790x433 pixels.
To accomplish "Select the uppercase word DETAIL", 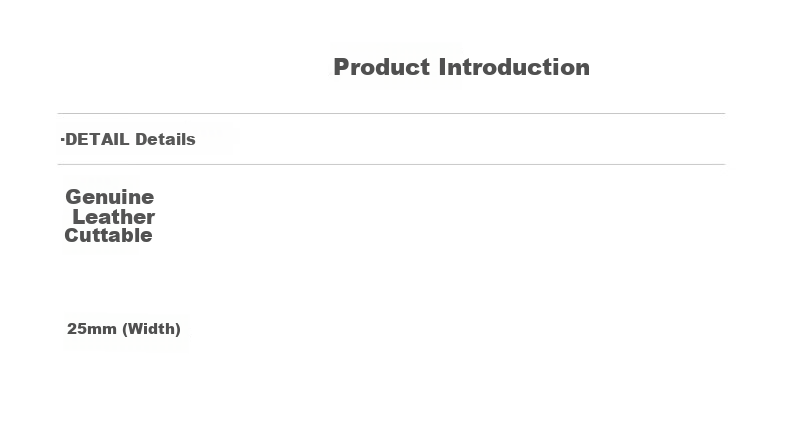I will (97, 139).
